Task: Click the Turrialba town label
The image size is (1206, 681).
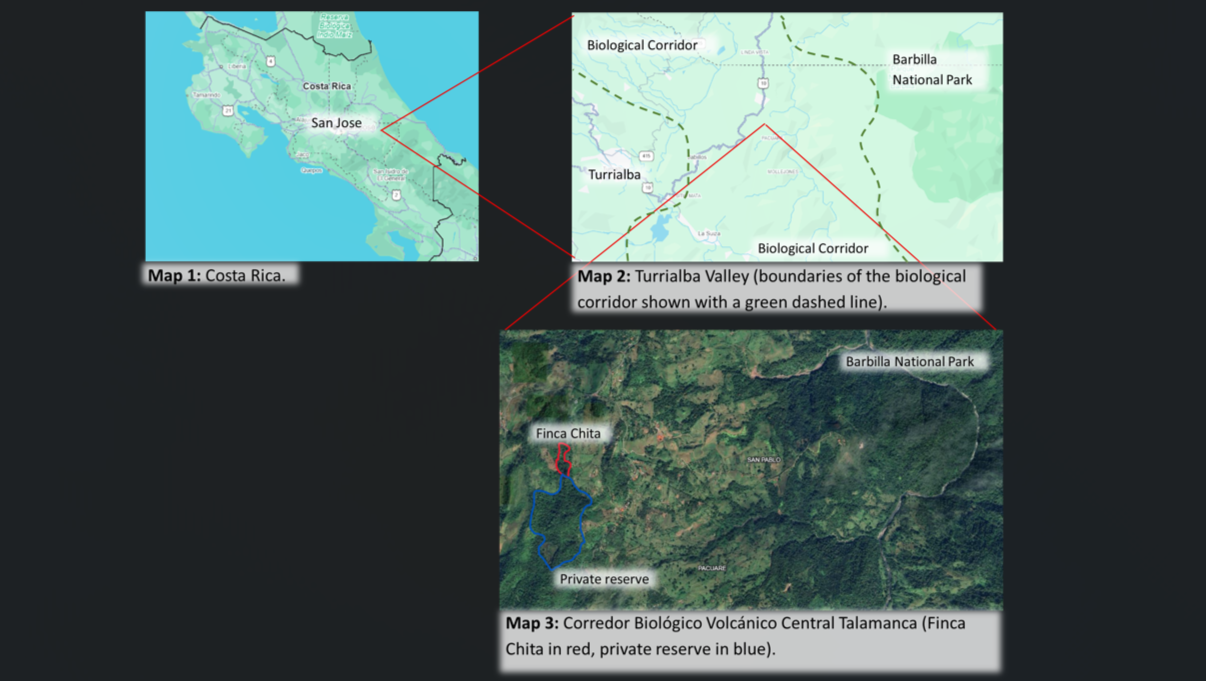Action: tap(614, 175)
